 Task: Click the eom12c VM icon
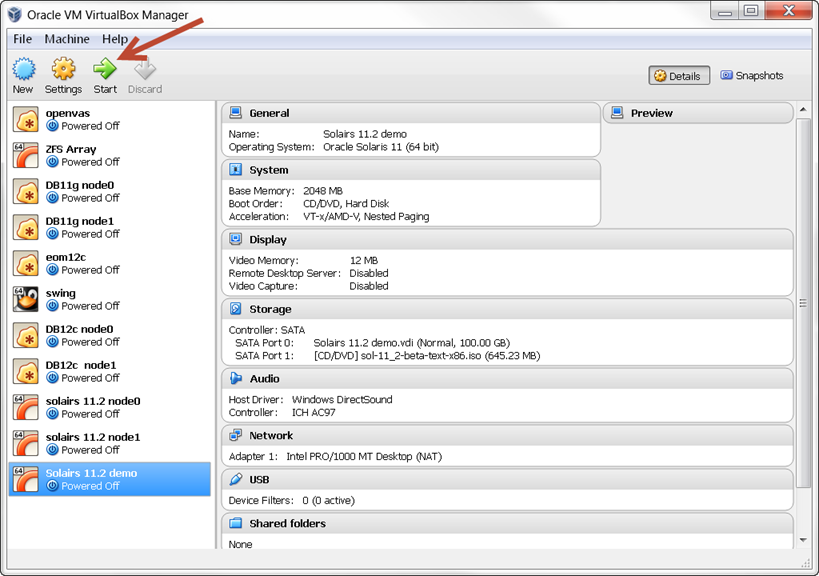click(26, 264)
